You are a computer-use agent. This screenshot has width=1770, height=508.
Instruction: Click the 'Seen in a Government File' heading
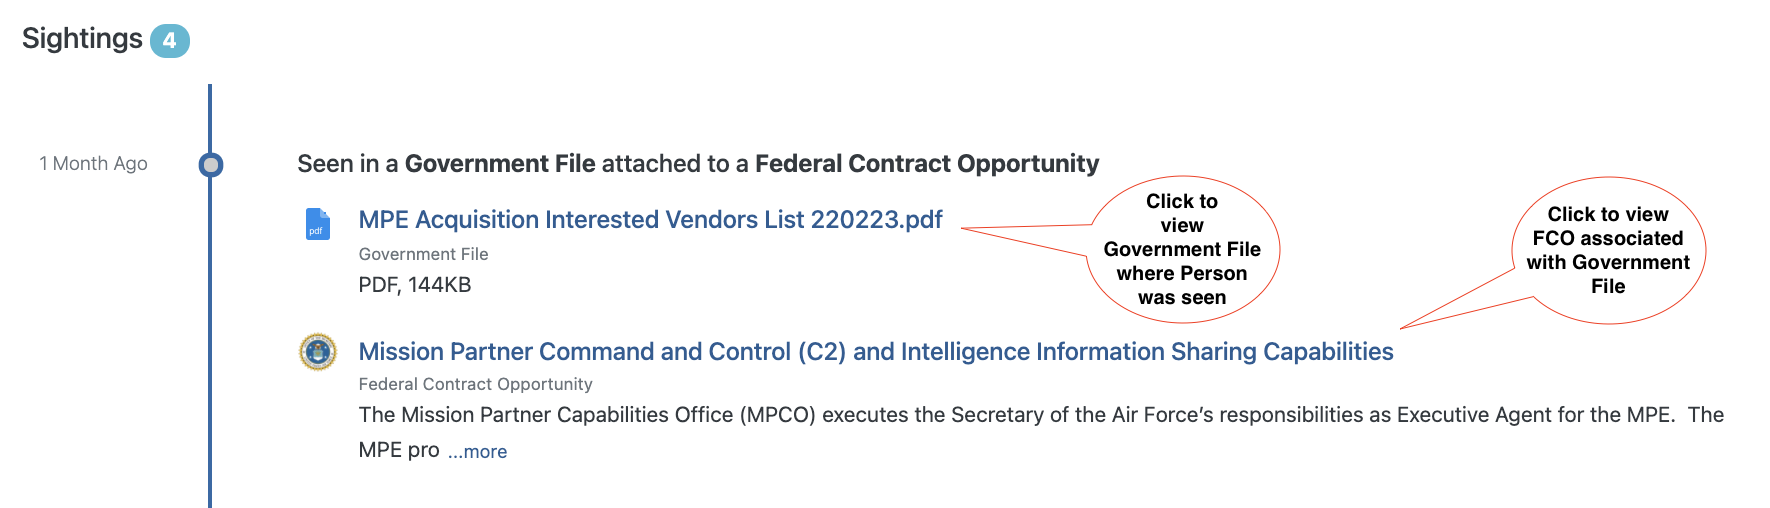[698, 164]
